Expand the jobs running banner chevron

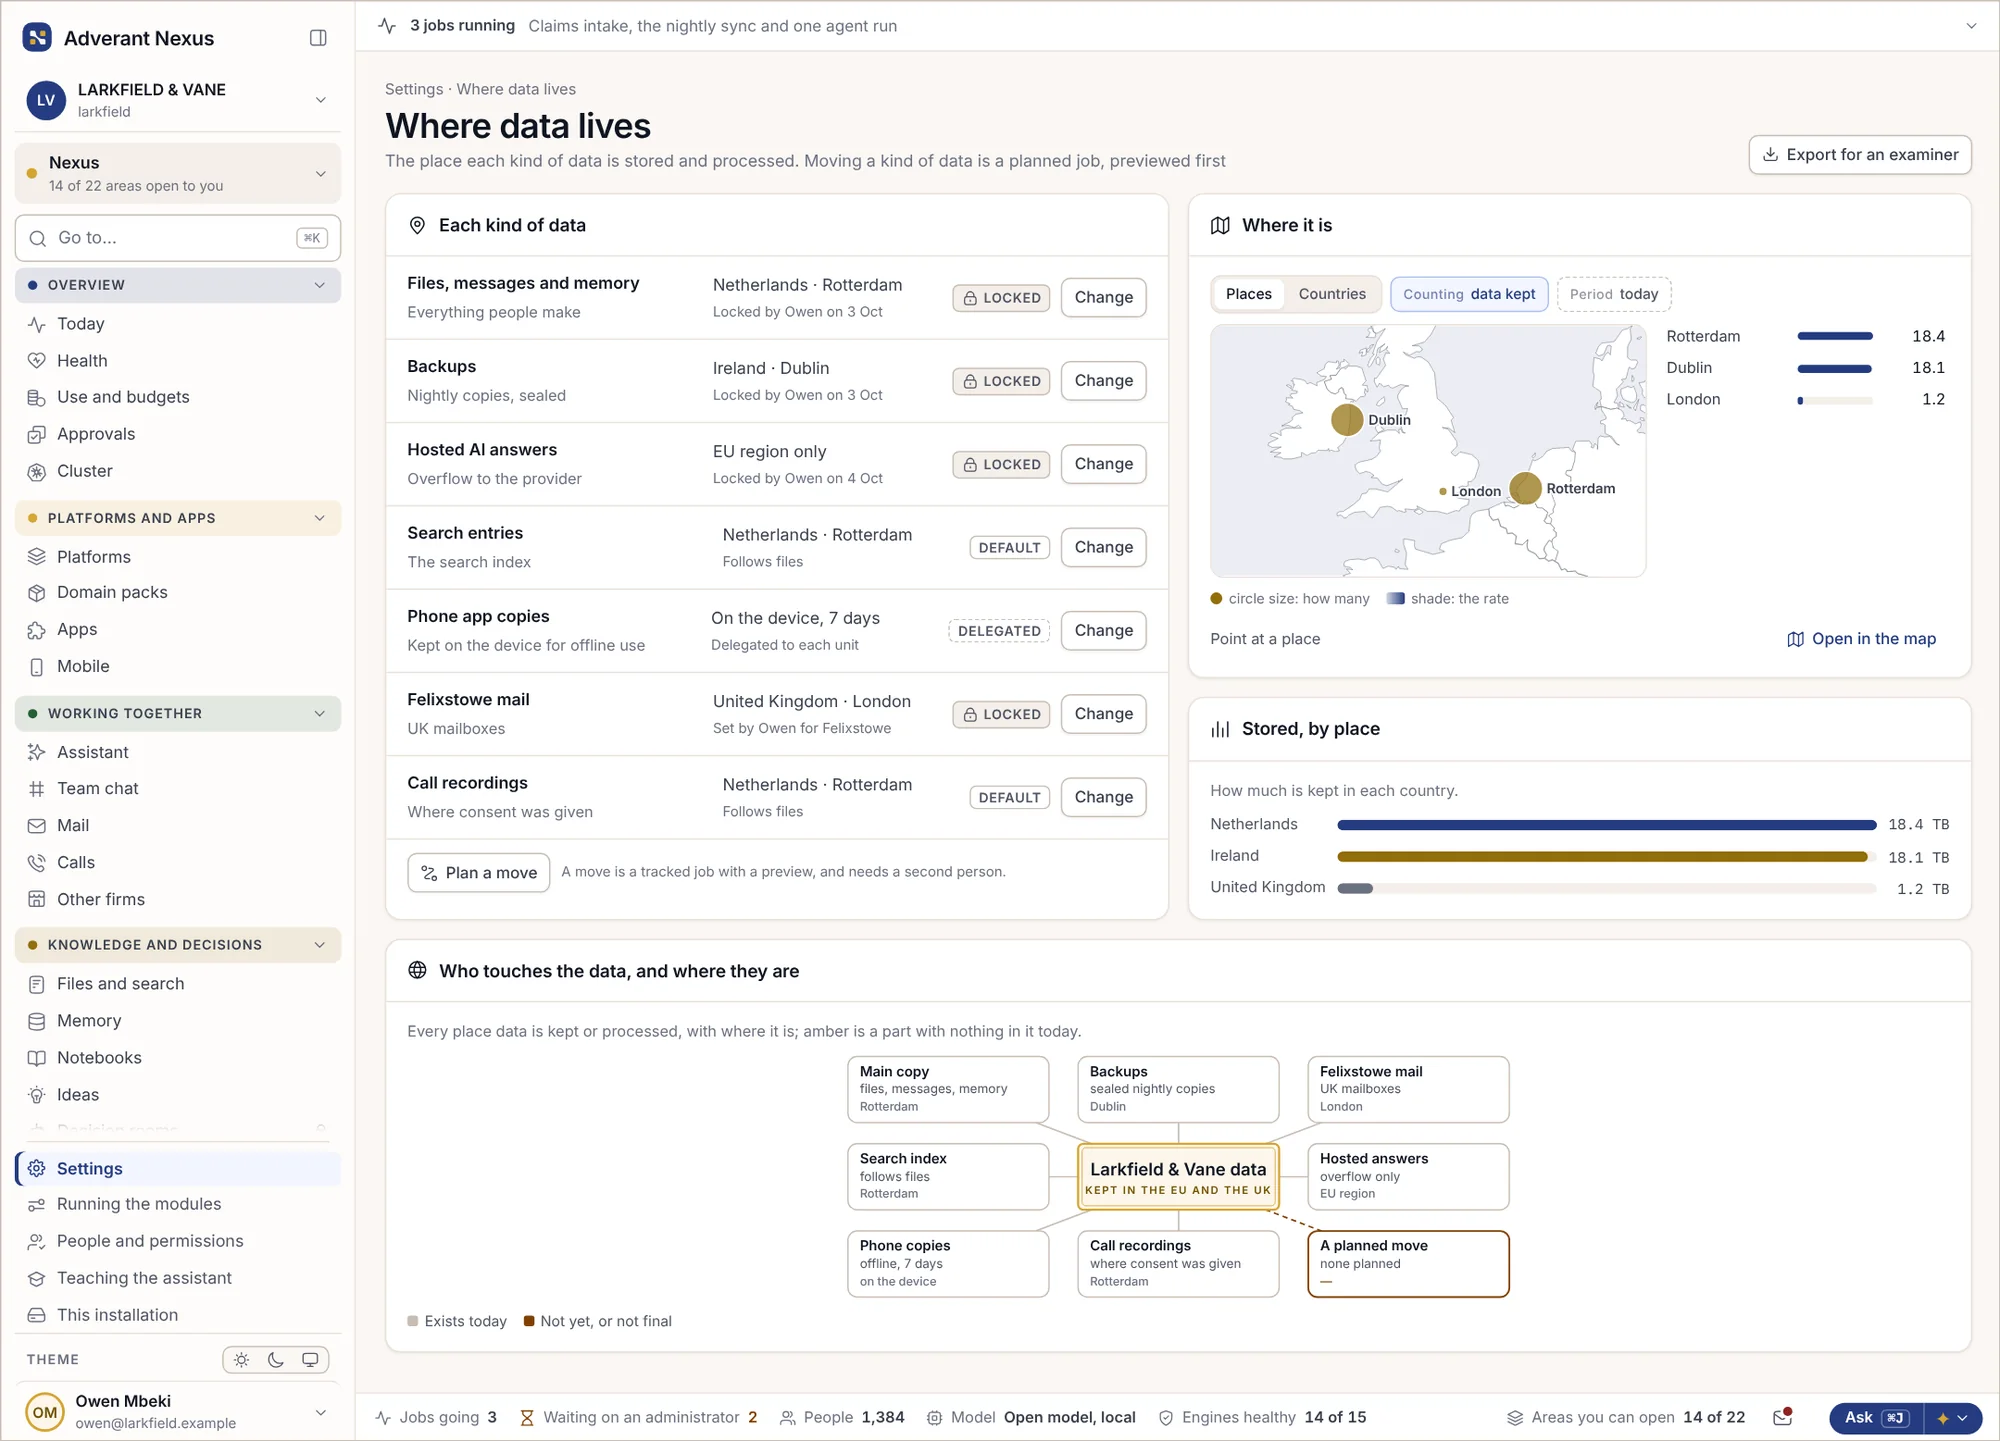pyautogui.click(x=1971, y=26)
